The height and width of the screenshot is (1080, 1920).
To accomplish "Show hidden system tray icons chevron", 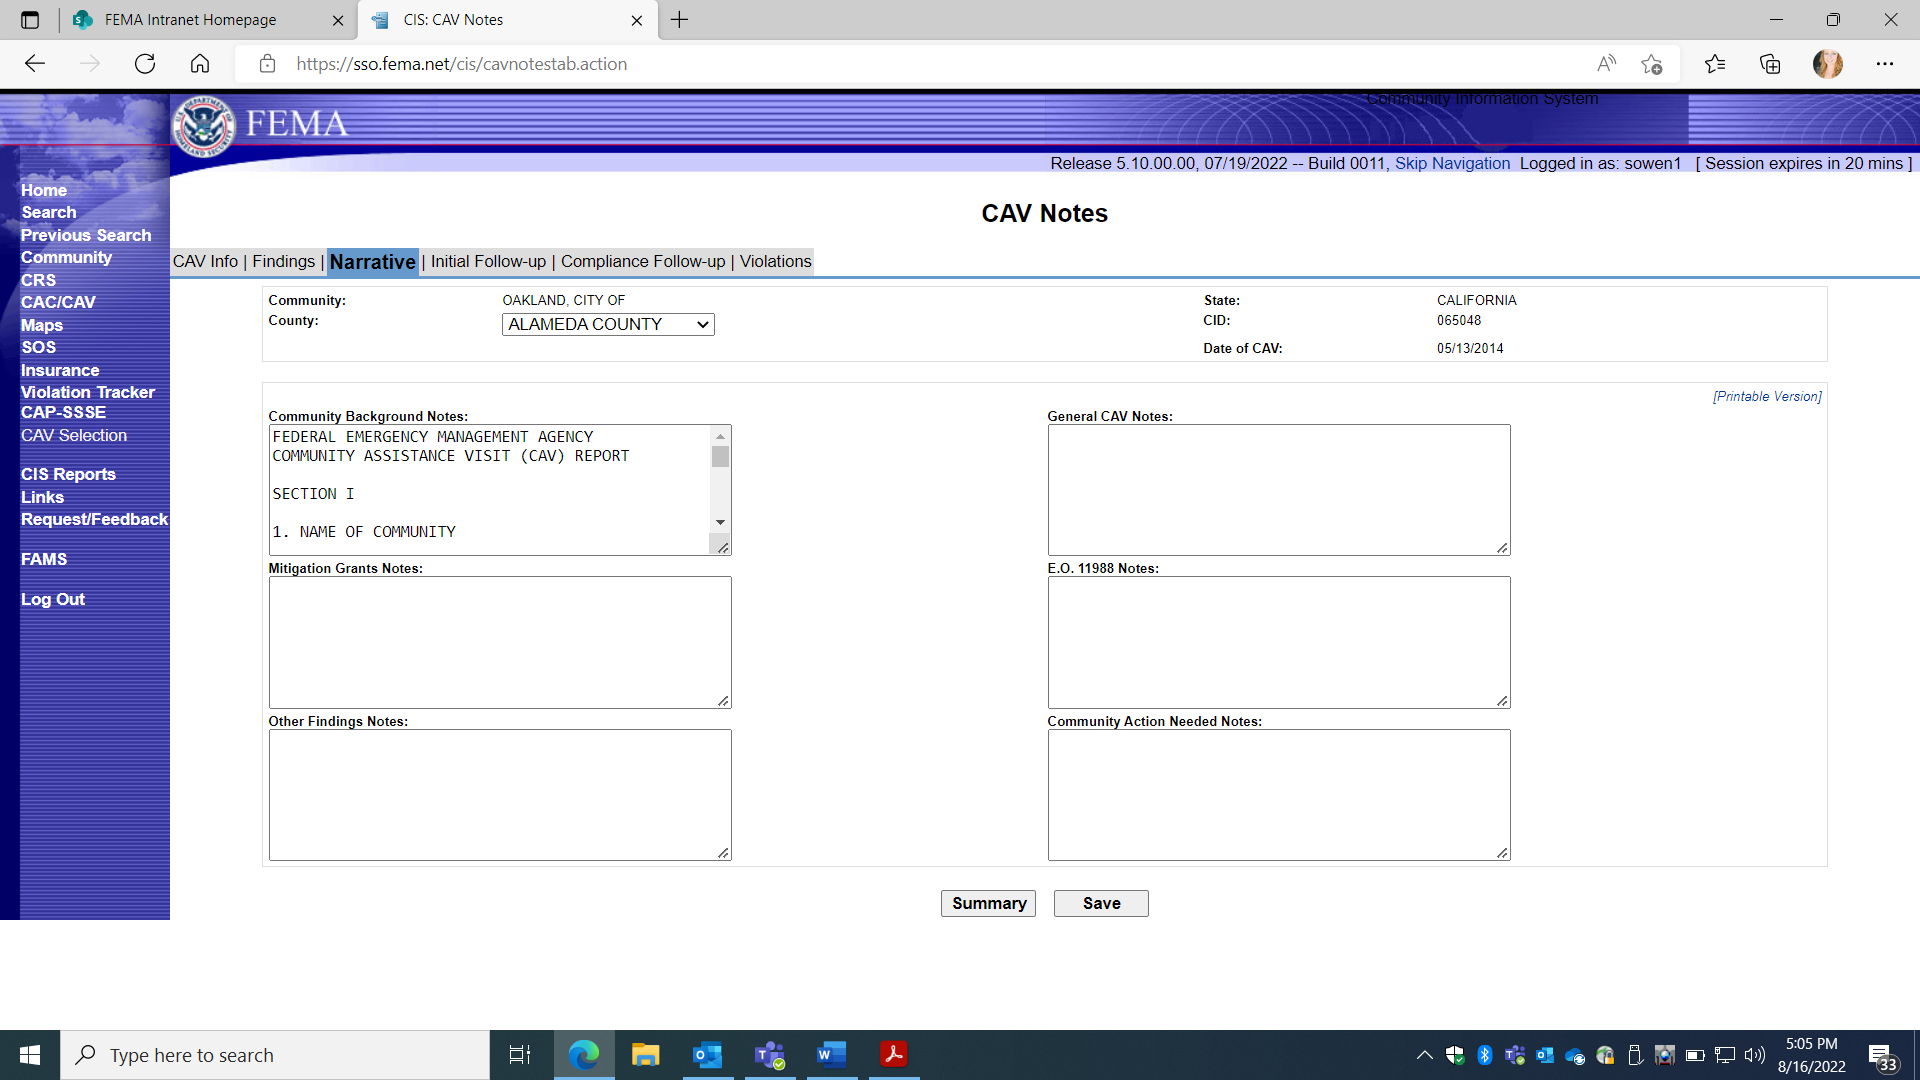I will click(1424, 1055).
